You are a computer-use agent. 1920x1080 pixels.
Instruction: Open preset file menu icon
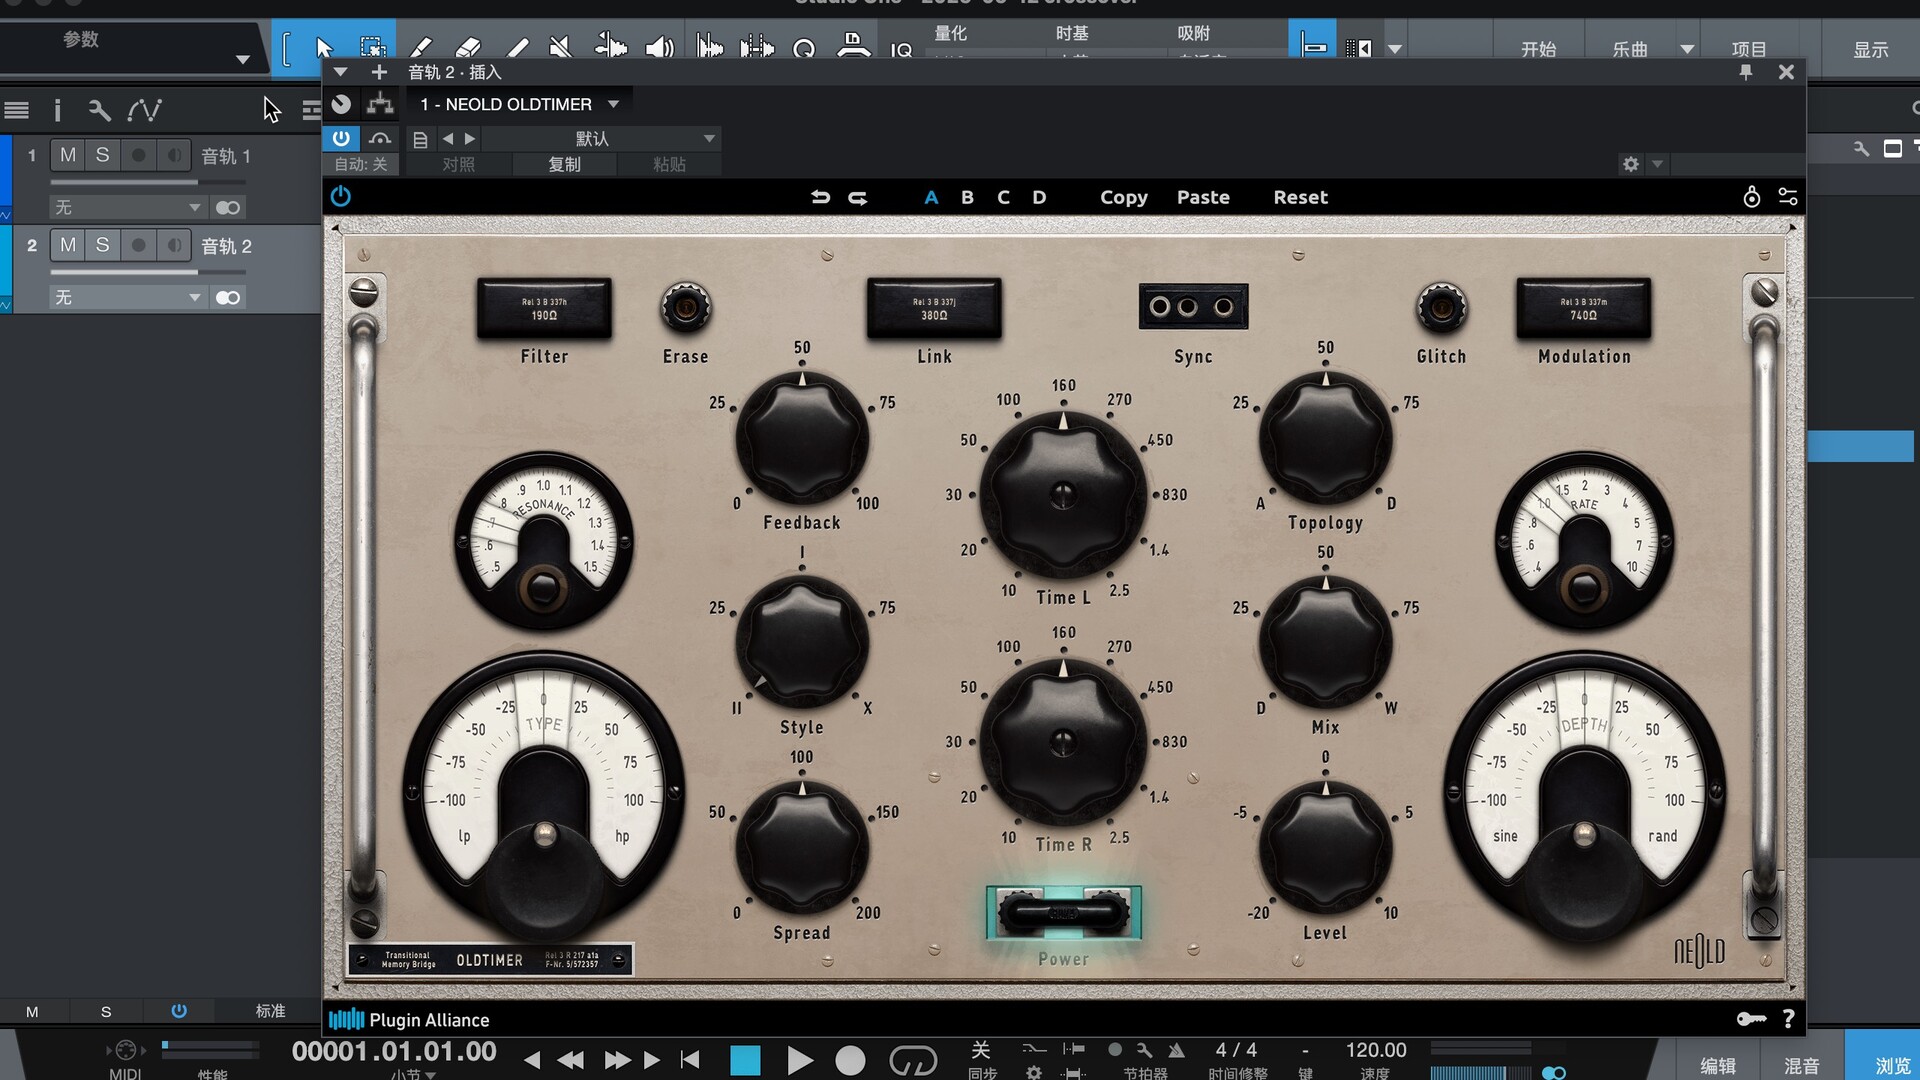click(x=420, y=139)
